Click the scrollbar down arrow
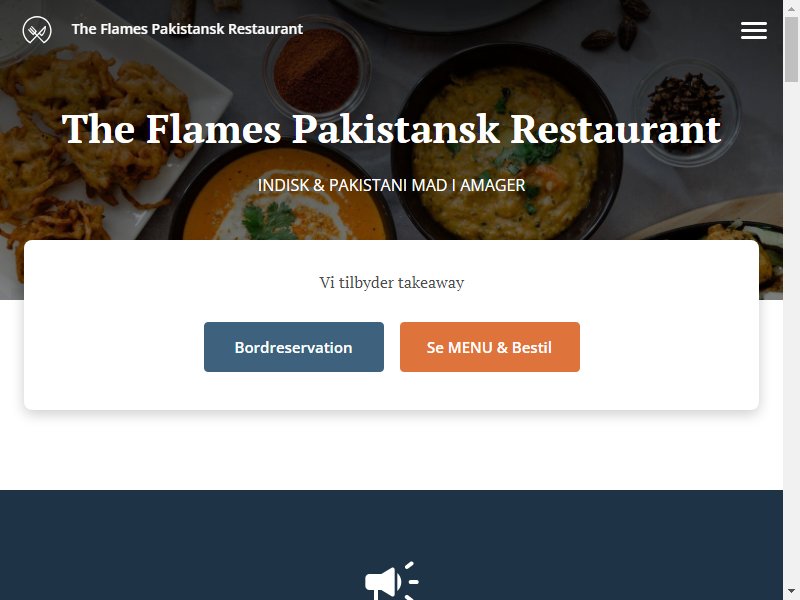Viewport: 800px width, 600px height. tap(791, 591)
